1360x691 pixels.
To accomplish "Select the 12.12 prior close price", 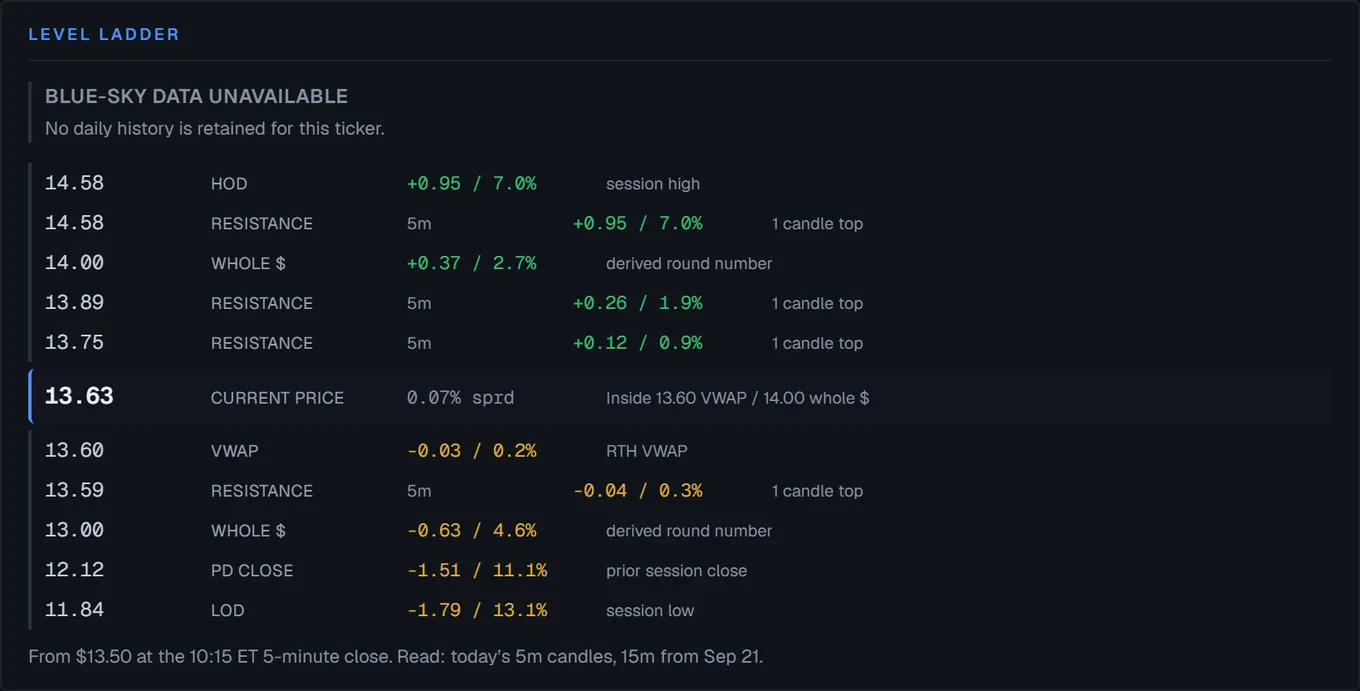I will coord(74,571).
